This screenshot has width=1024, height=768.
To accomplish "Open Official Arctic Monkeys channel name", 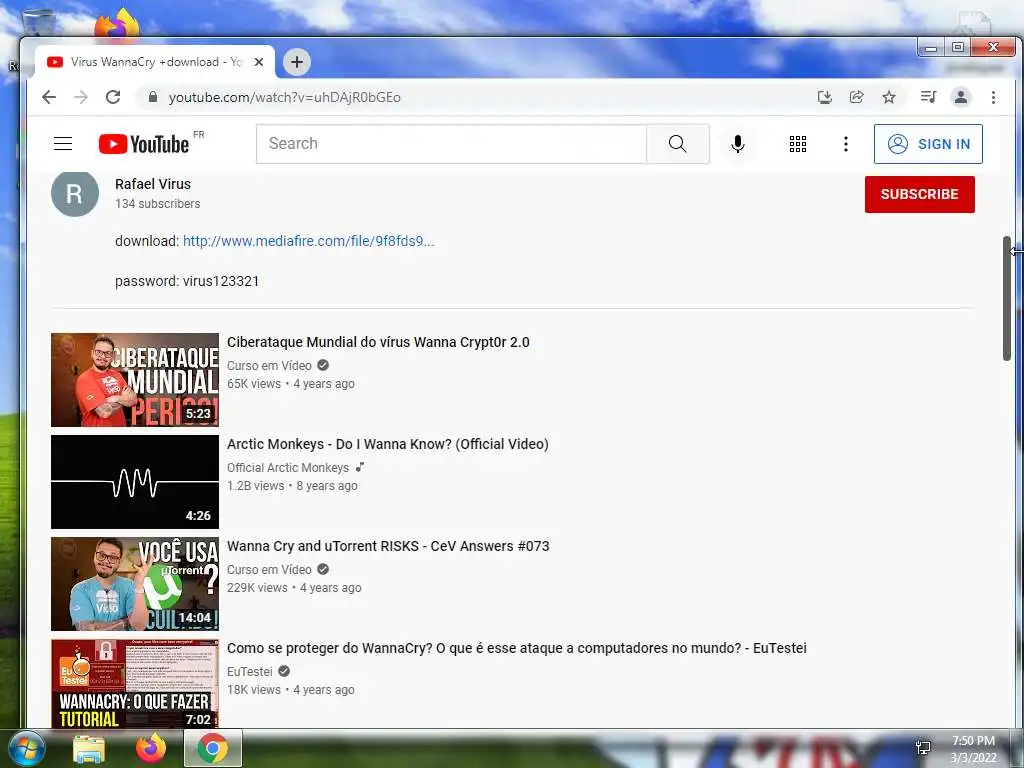I will click(x=288, y=468).
